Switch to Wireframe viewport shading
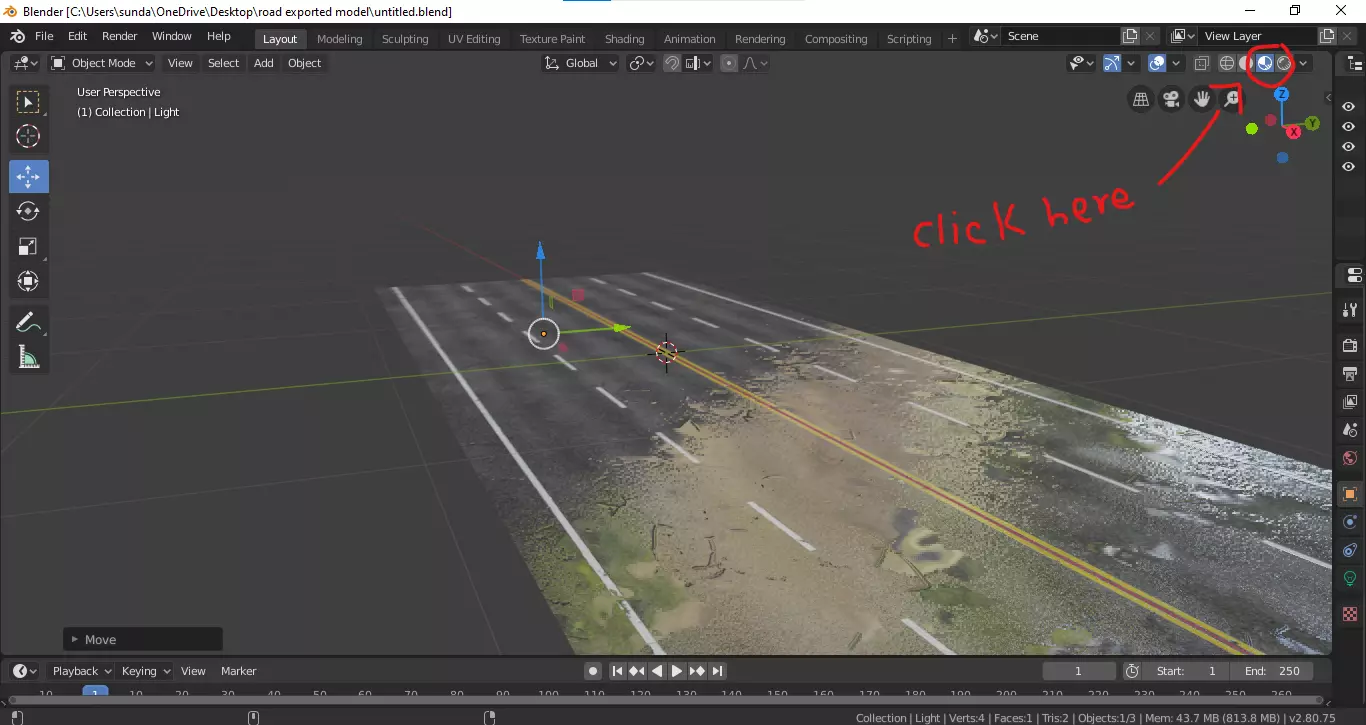 [x=1226, y=63]
